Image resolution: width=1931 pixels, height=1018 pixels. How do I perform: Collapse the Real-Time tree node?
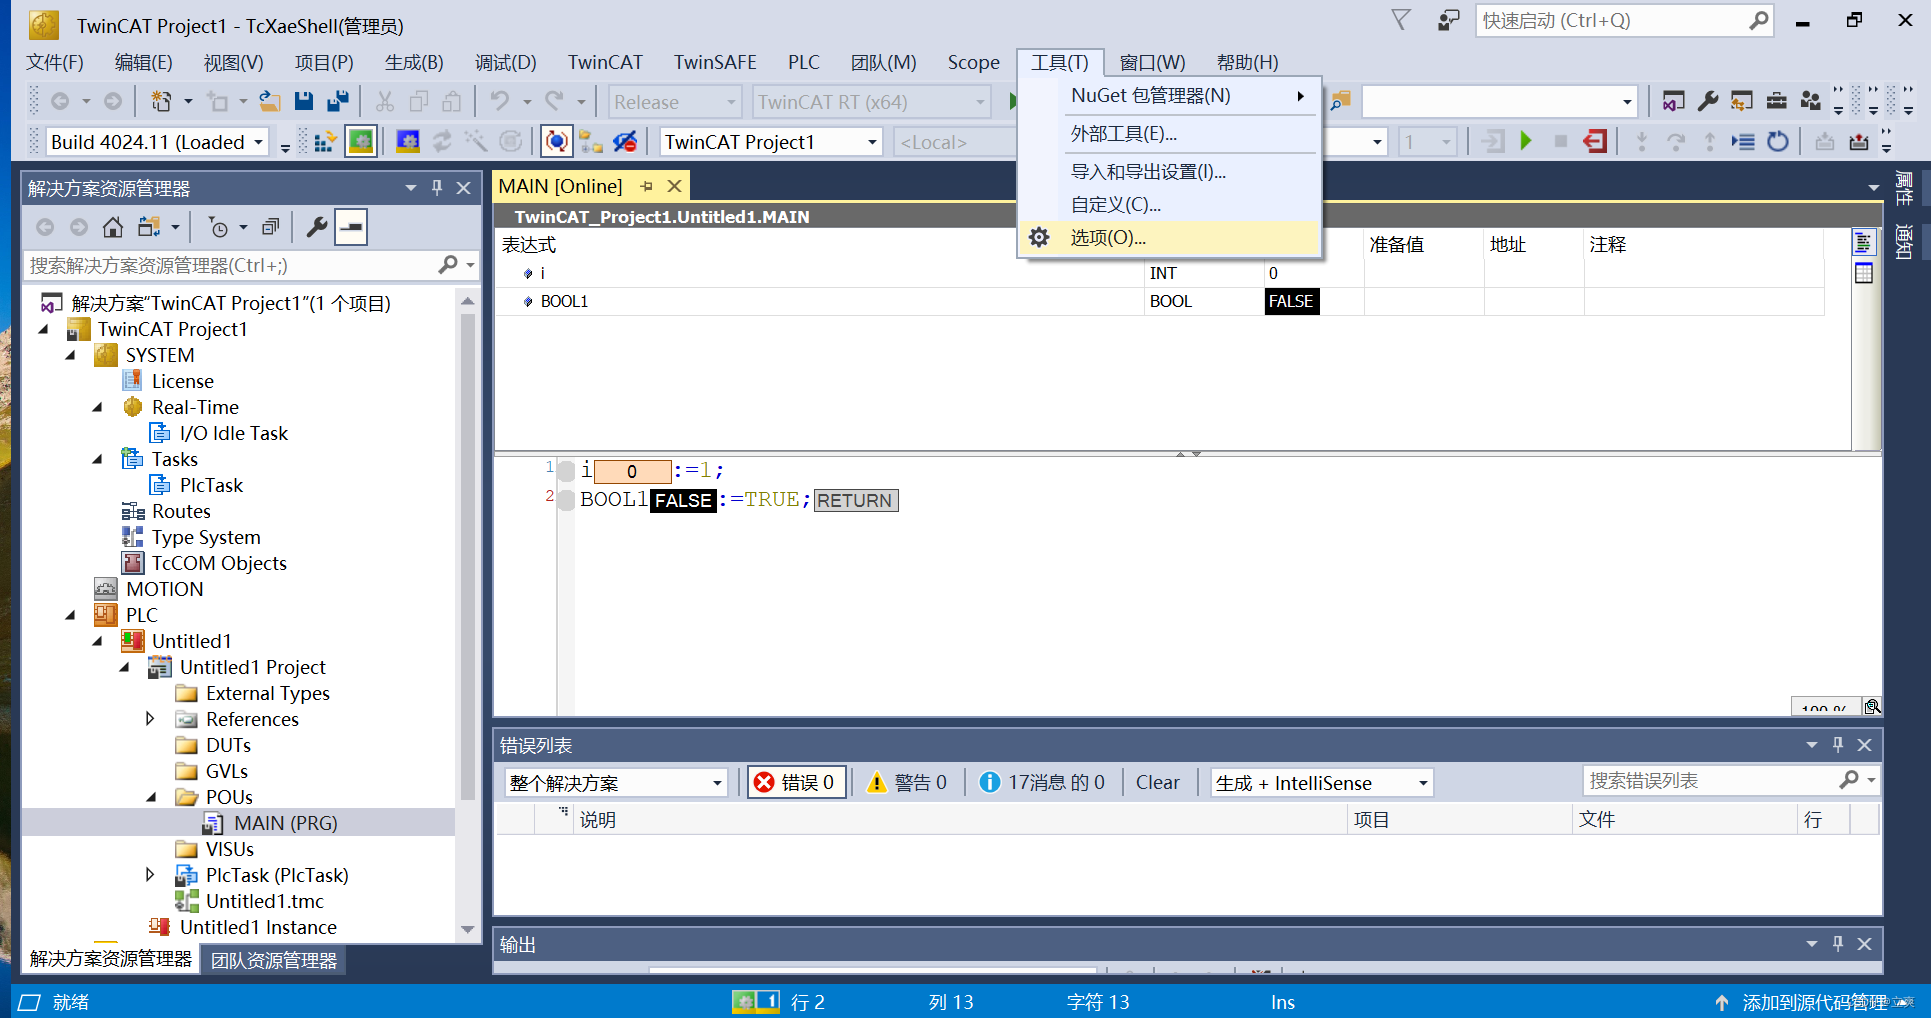[x=97, y=407]
